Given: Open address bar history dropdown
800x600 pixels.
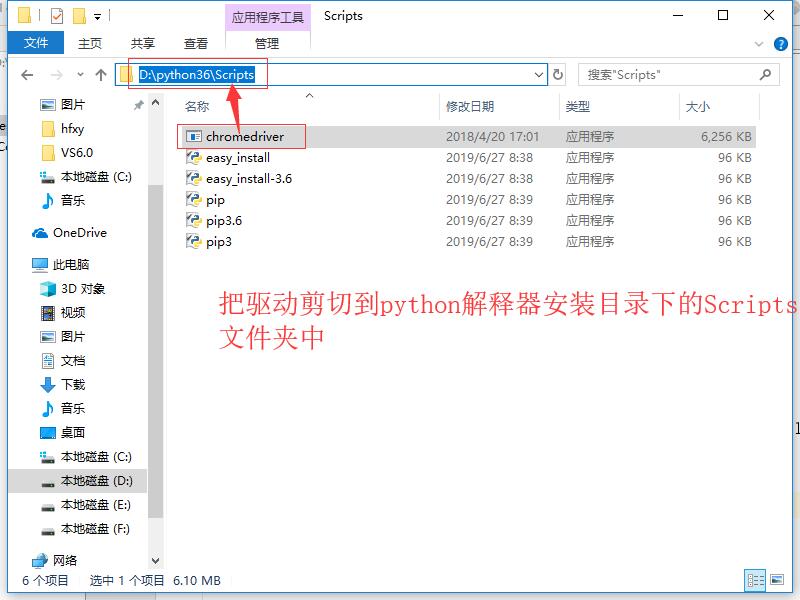Looking at the screenshot, I should tap(539, 75).
